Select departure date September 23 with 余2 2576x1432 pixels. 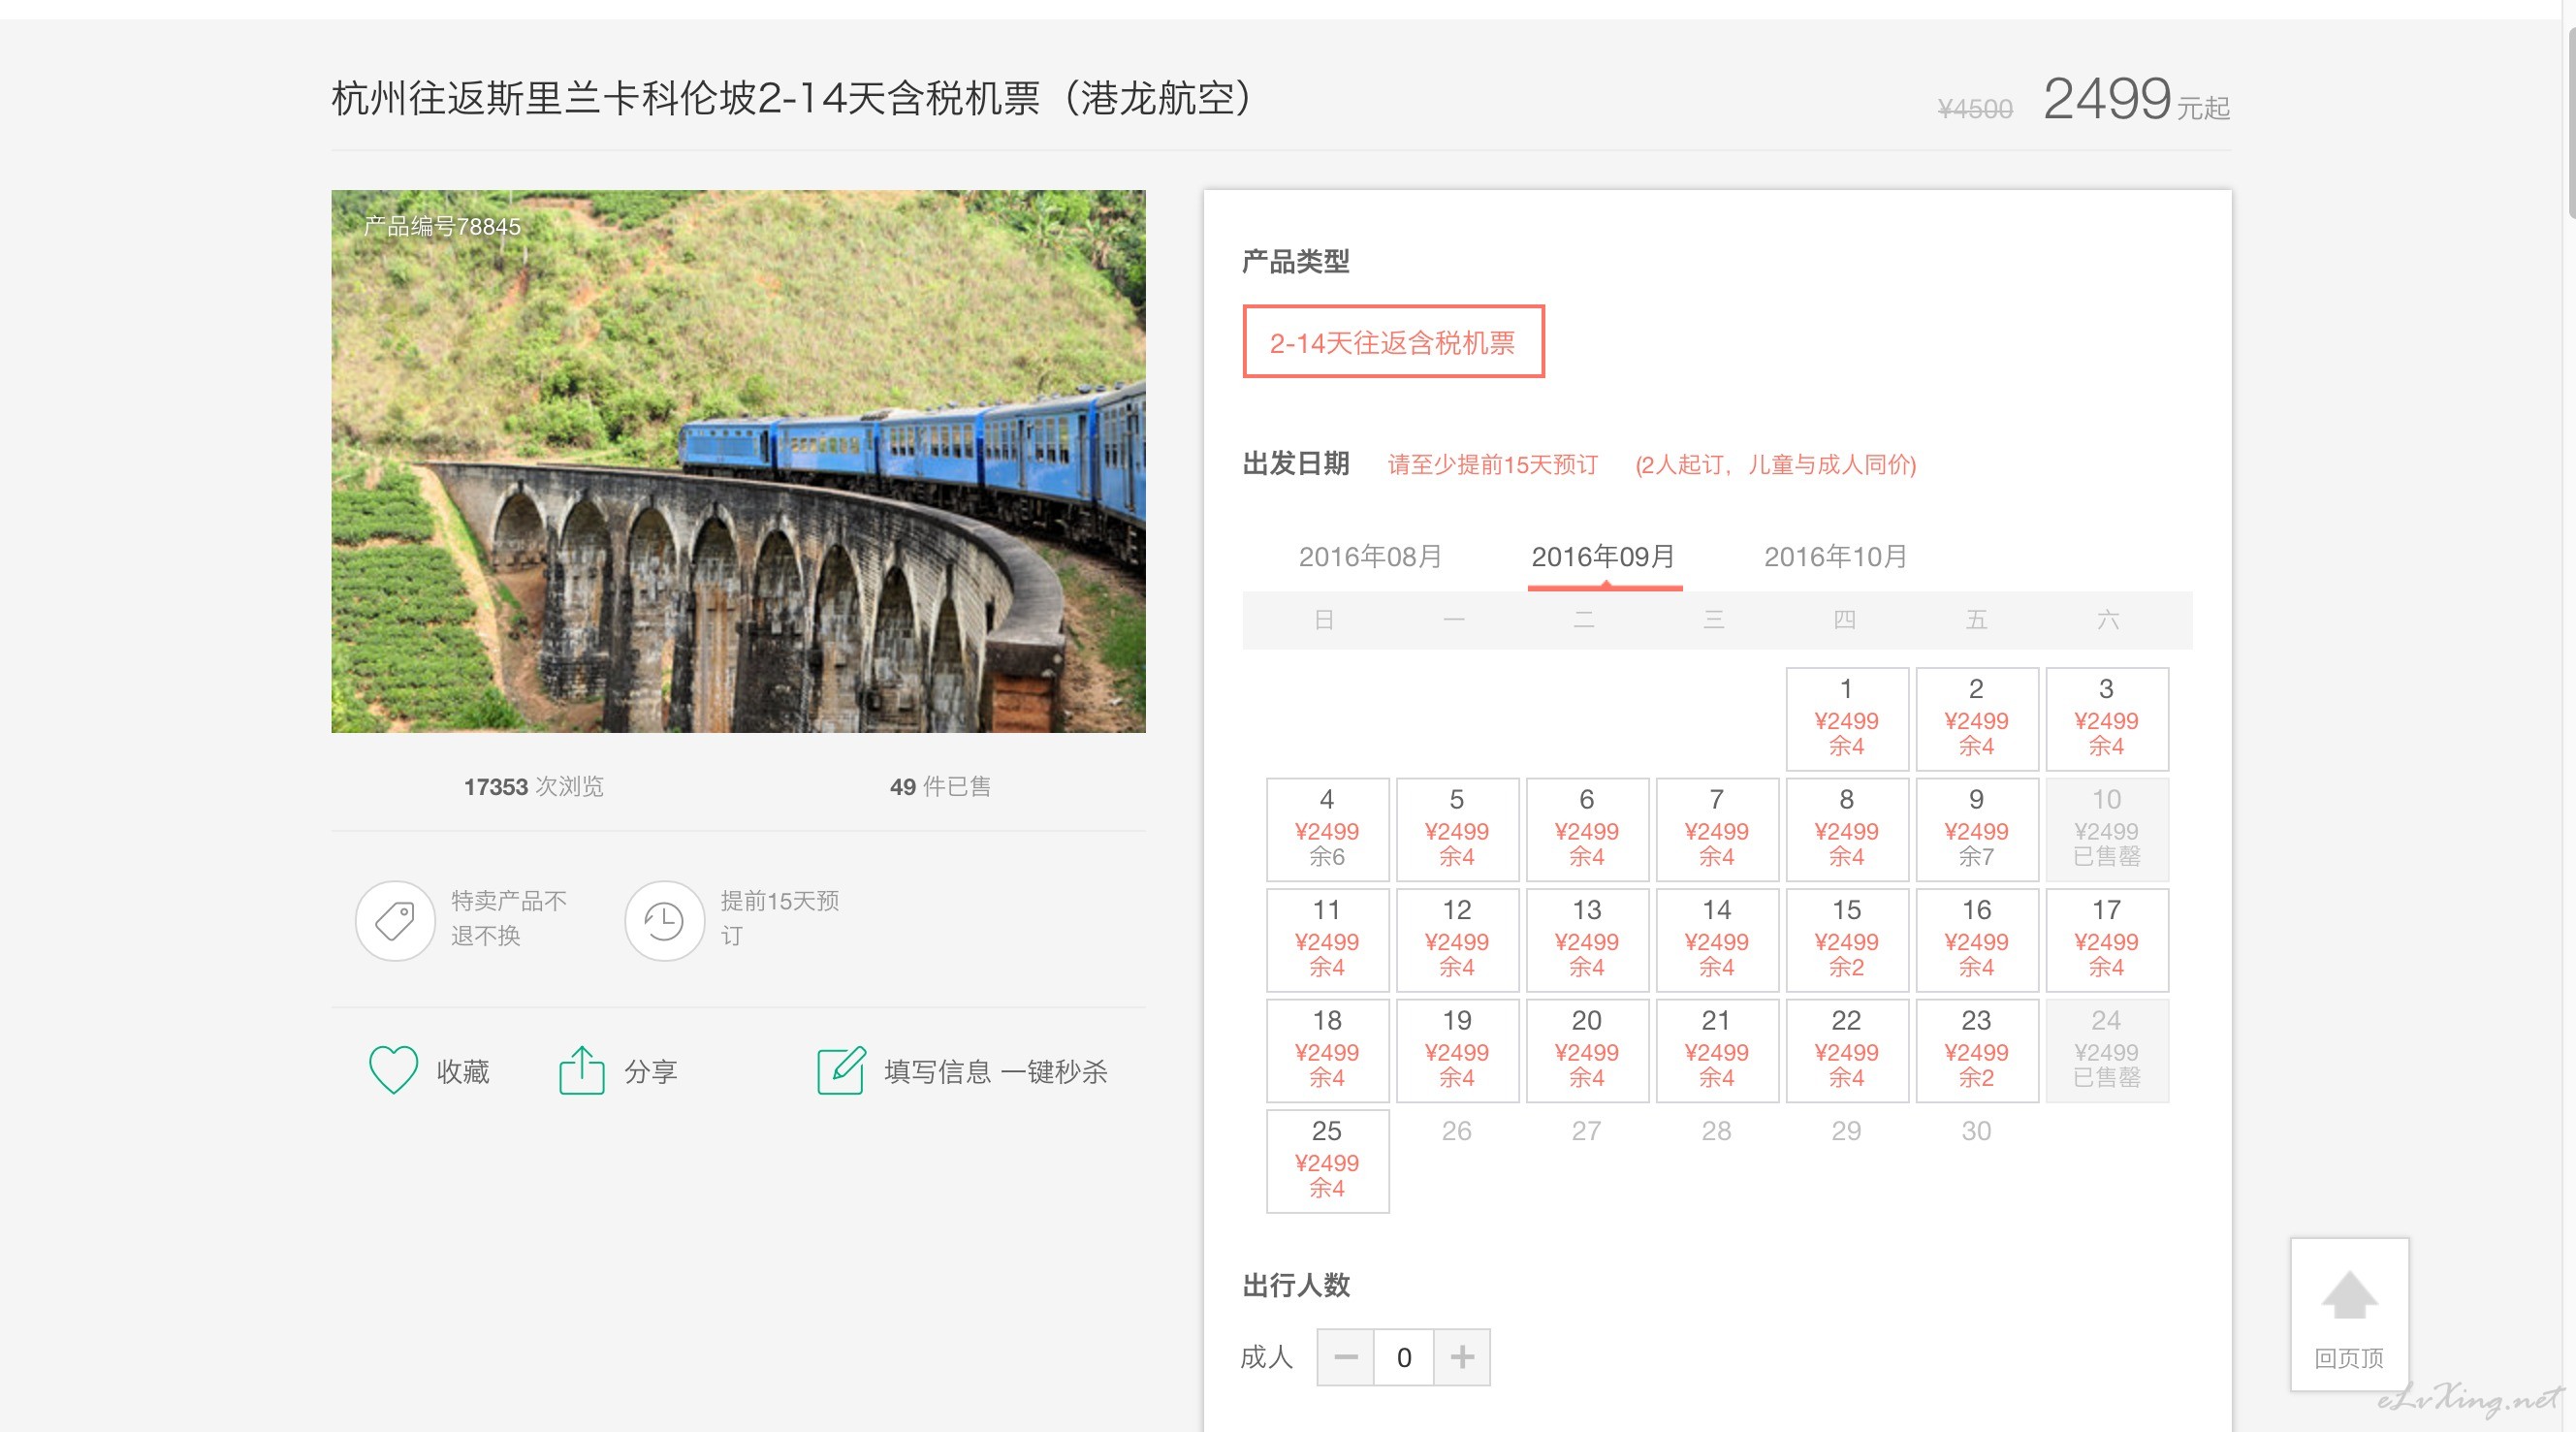pos(1977,1050)
